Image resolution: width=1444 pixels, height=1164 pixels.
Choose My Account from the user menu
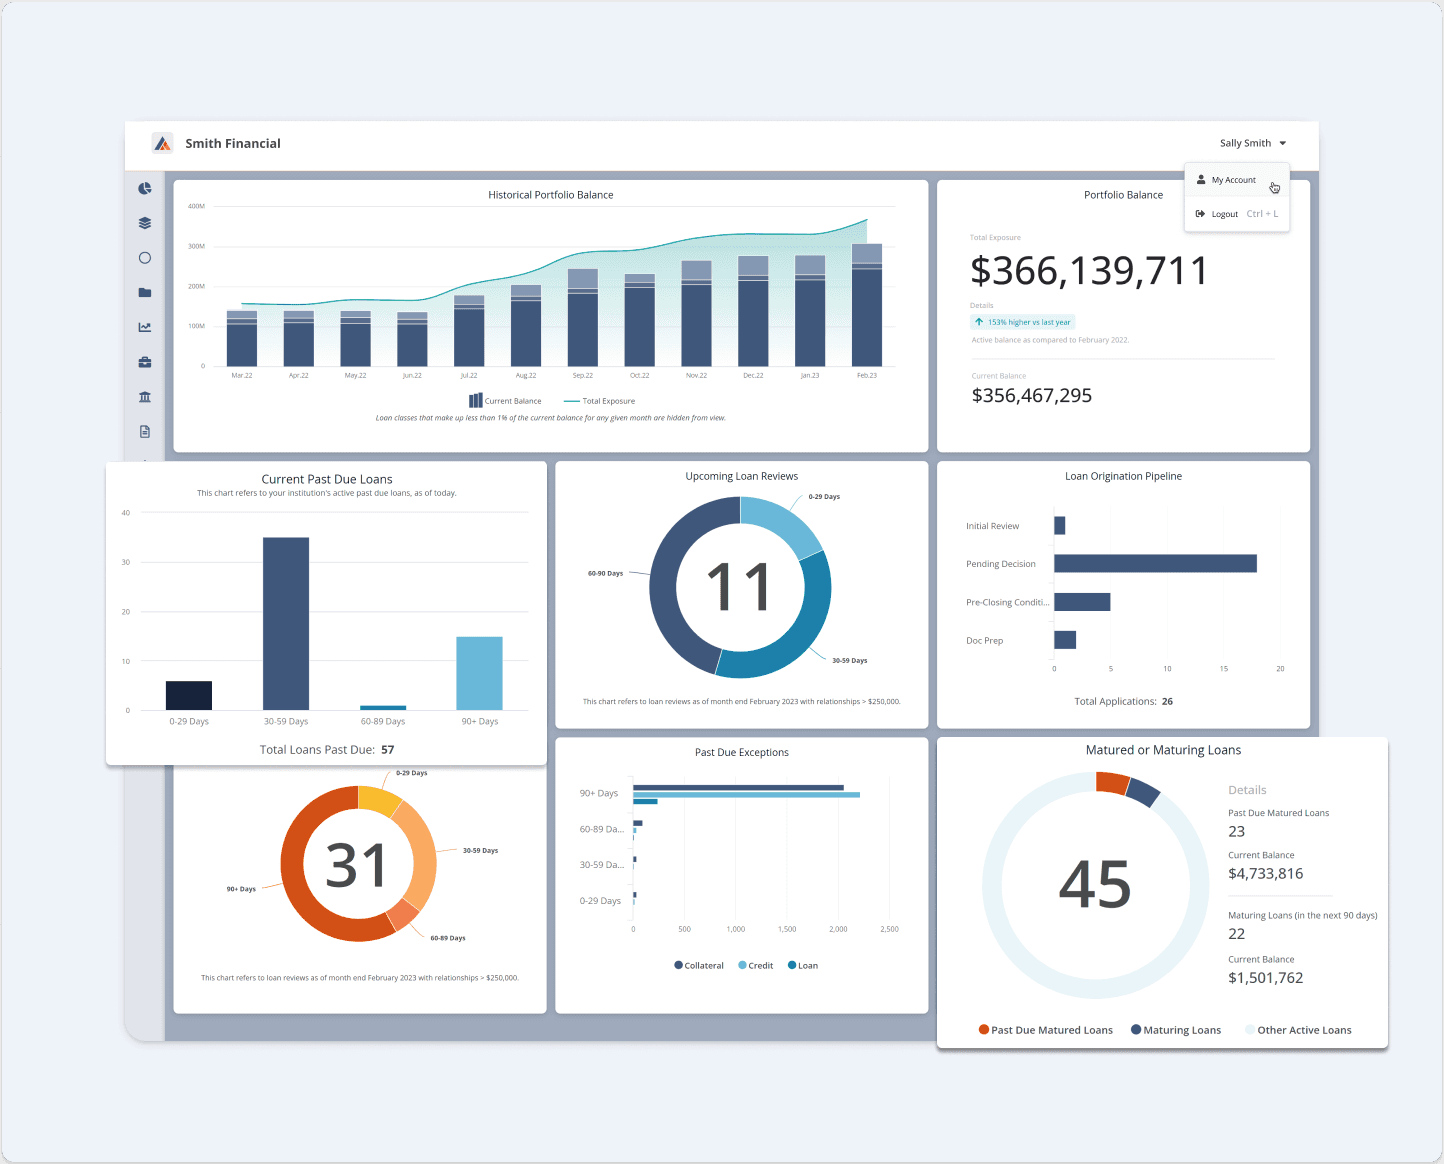[1237, 180]
